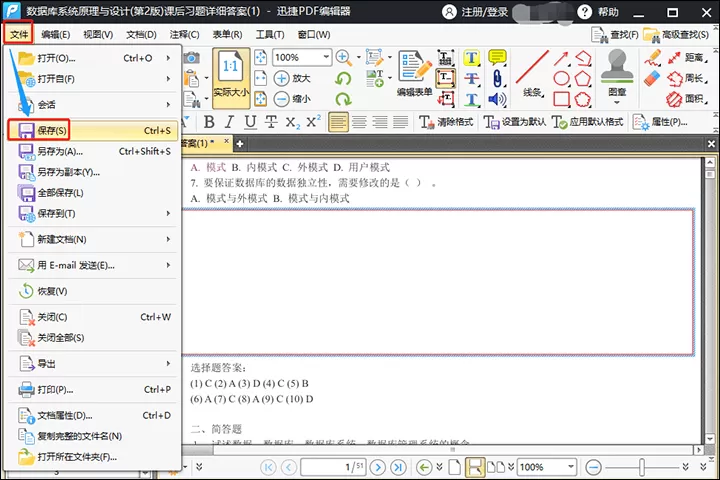Open the bottom zoom level dropdown
The width and height of the screenshot is (720, 480).
(570, 467)
